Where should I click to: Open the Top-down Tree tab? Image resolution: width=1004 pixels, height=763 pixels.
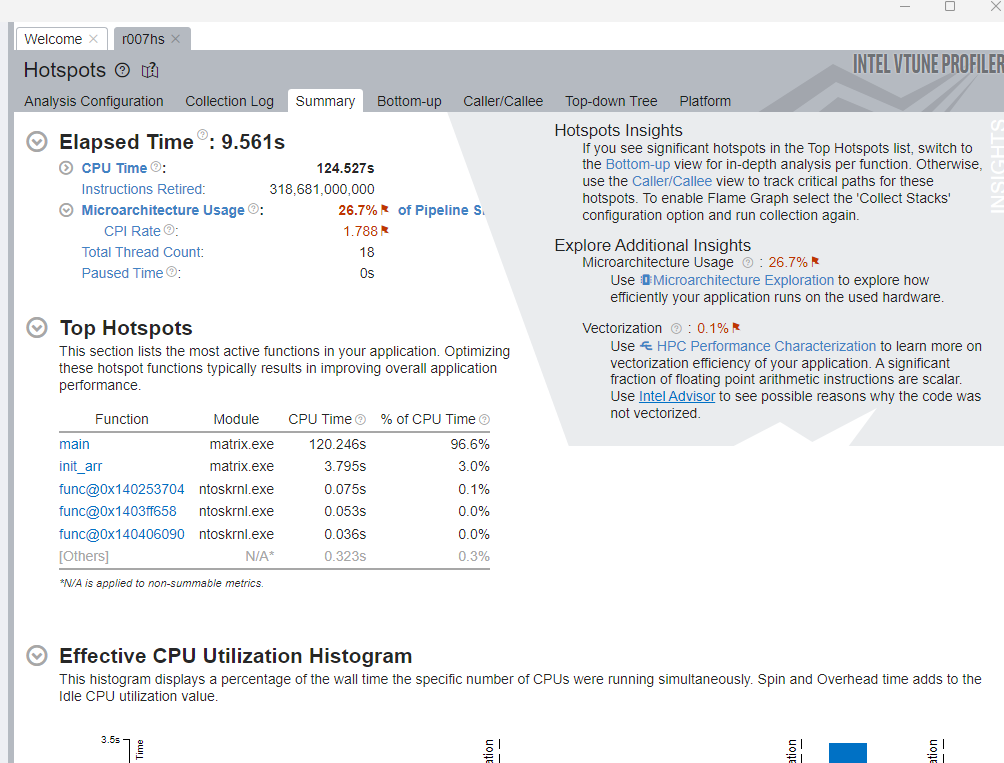611,101
